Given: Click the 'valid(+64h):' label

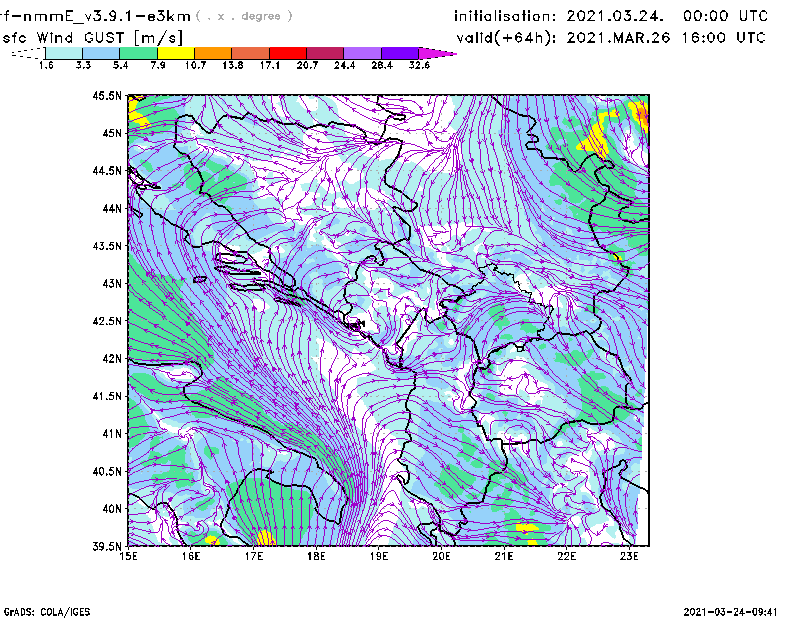Looking at the screenshot, I should click(x=506, y=38).
